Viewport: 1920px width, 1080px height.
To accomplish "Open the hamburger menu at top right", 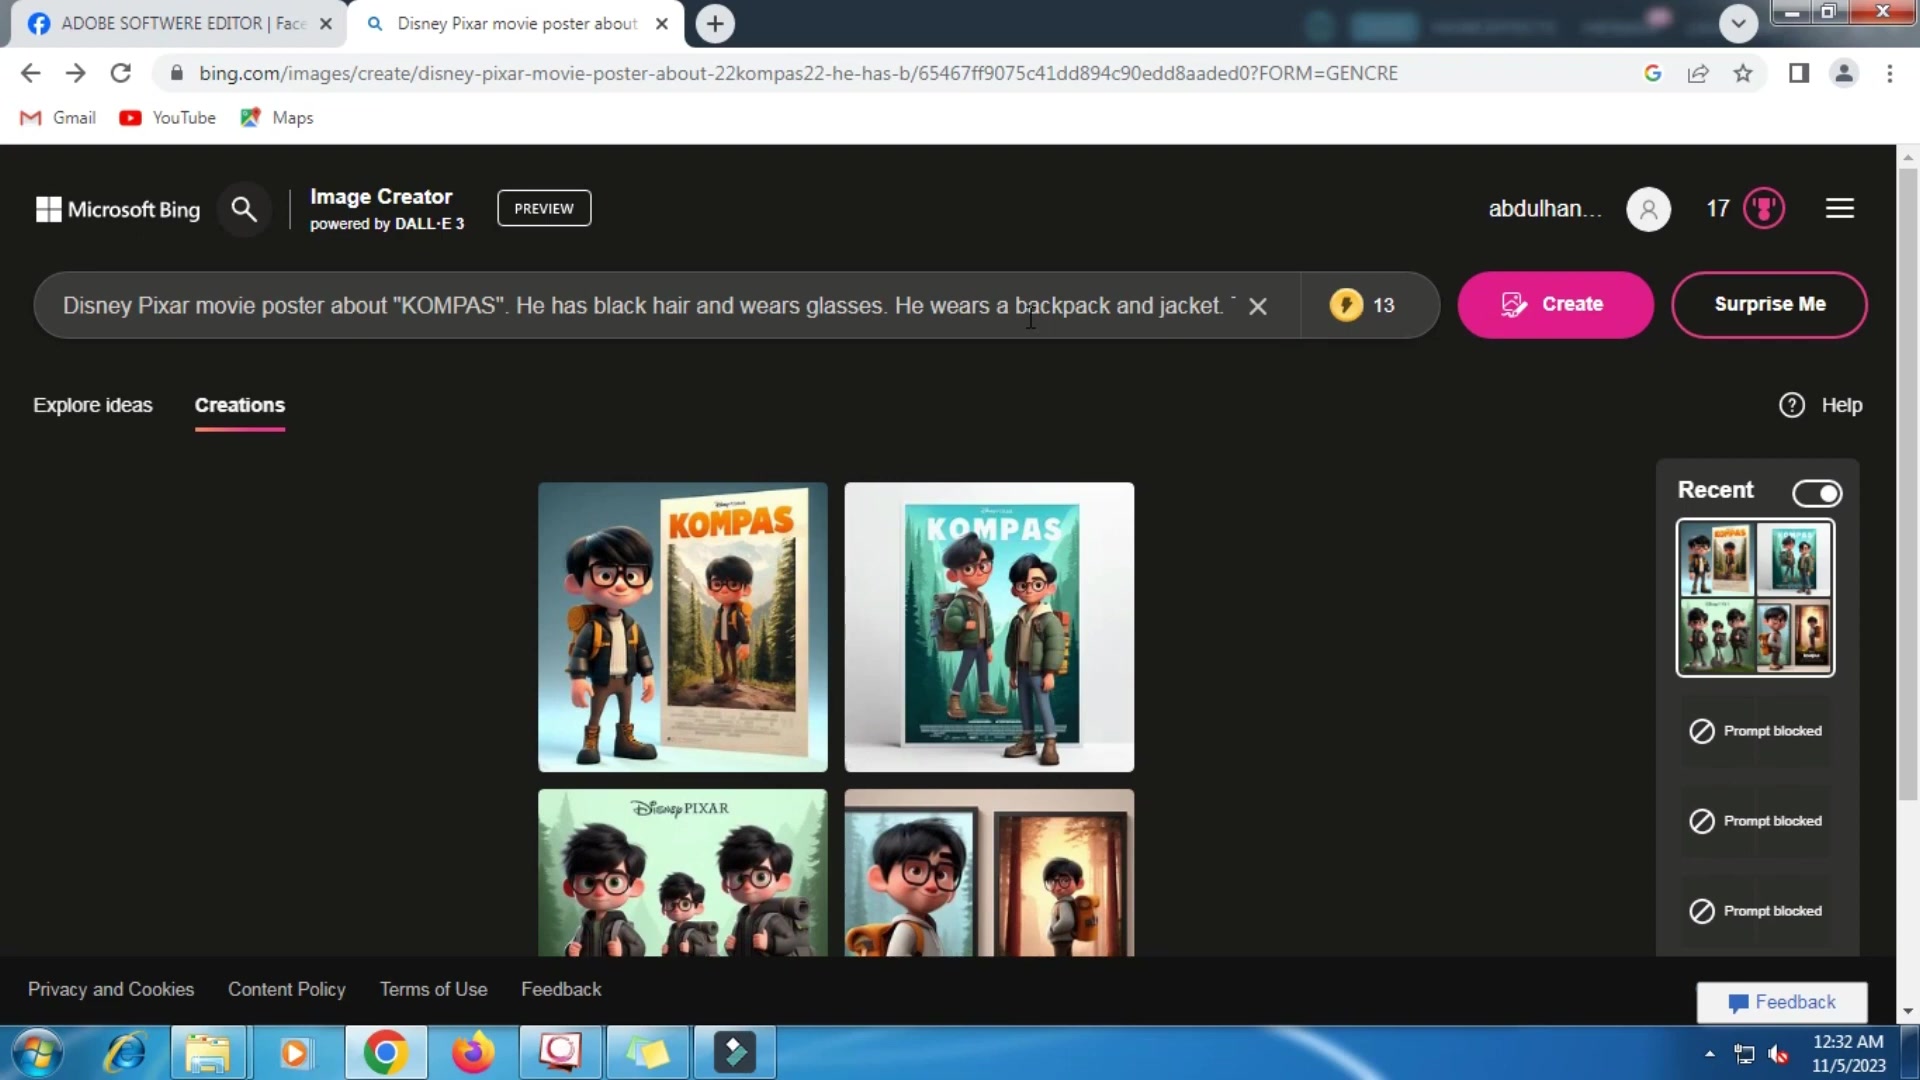I will point(1840,208).
